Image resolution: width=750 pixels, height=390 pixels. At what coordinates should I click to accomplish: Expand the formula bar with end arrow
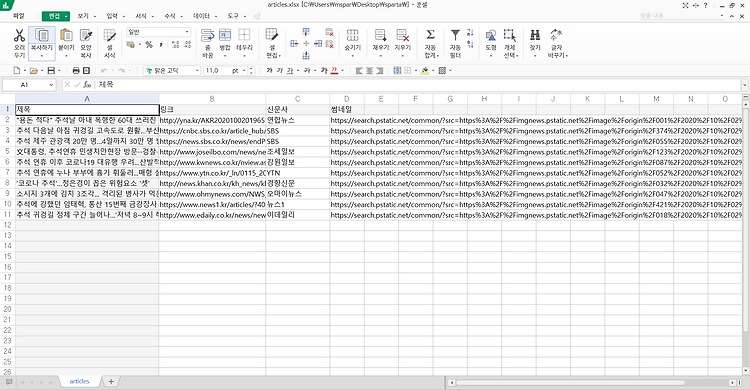click(x=745, y=85)
